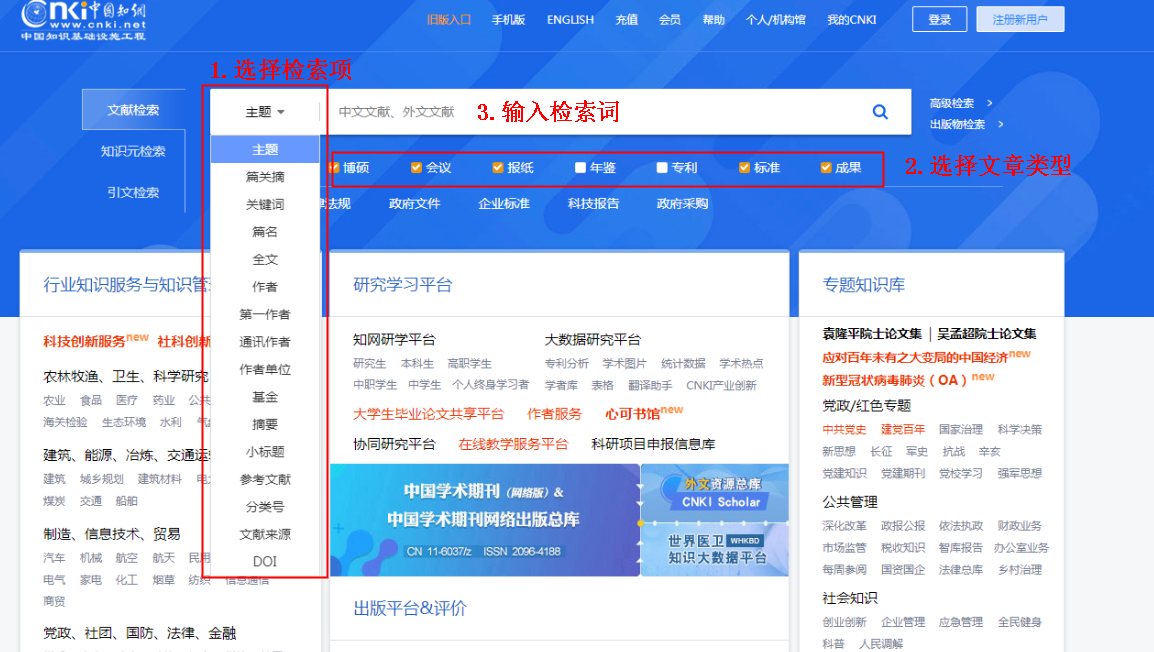This screenshot has width=1154, height=652.
Task: Open 中国学术期刊 banner
Action: coord(485,520)
